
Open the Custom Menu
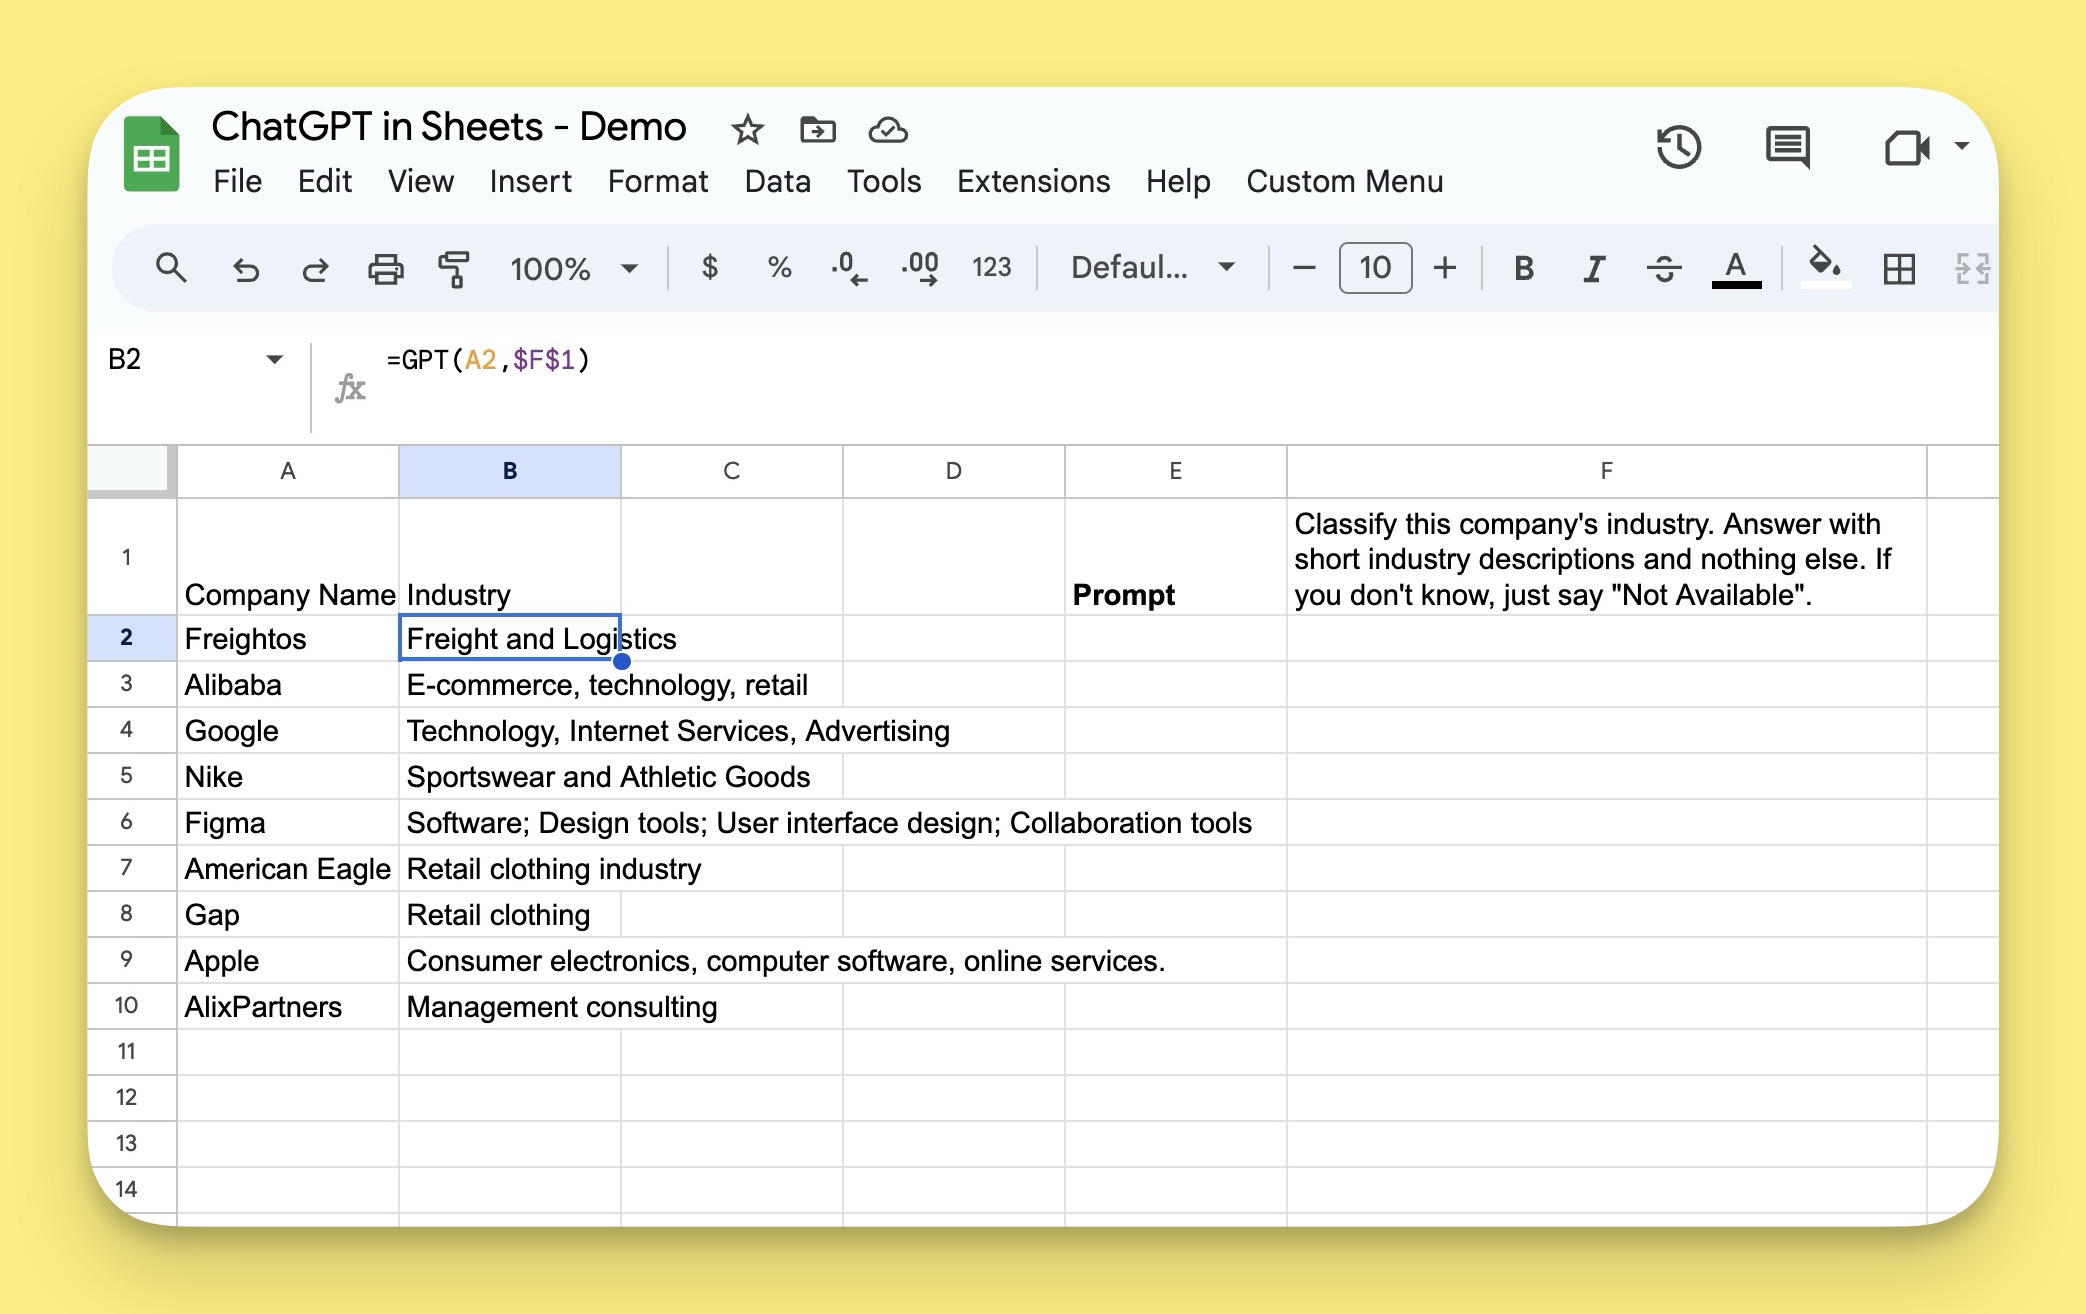point(1345,181)
